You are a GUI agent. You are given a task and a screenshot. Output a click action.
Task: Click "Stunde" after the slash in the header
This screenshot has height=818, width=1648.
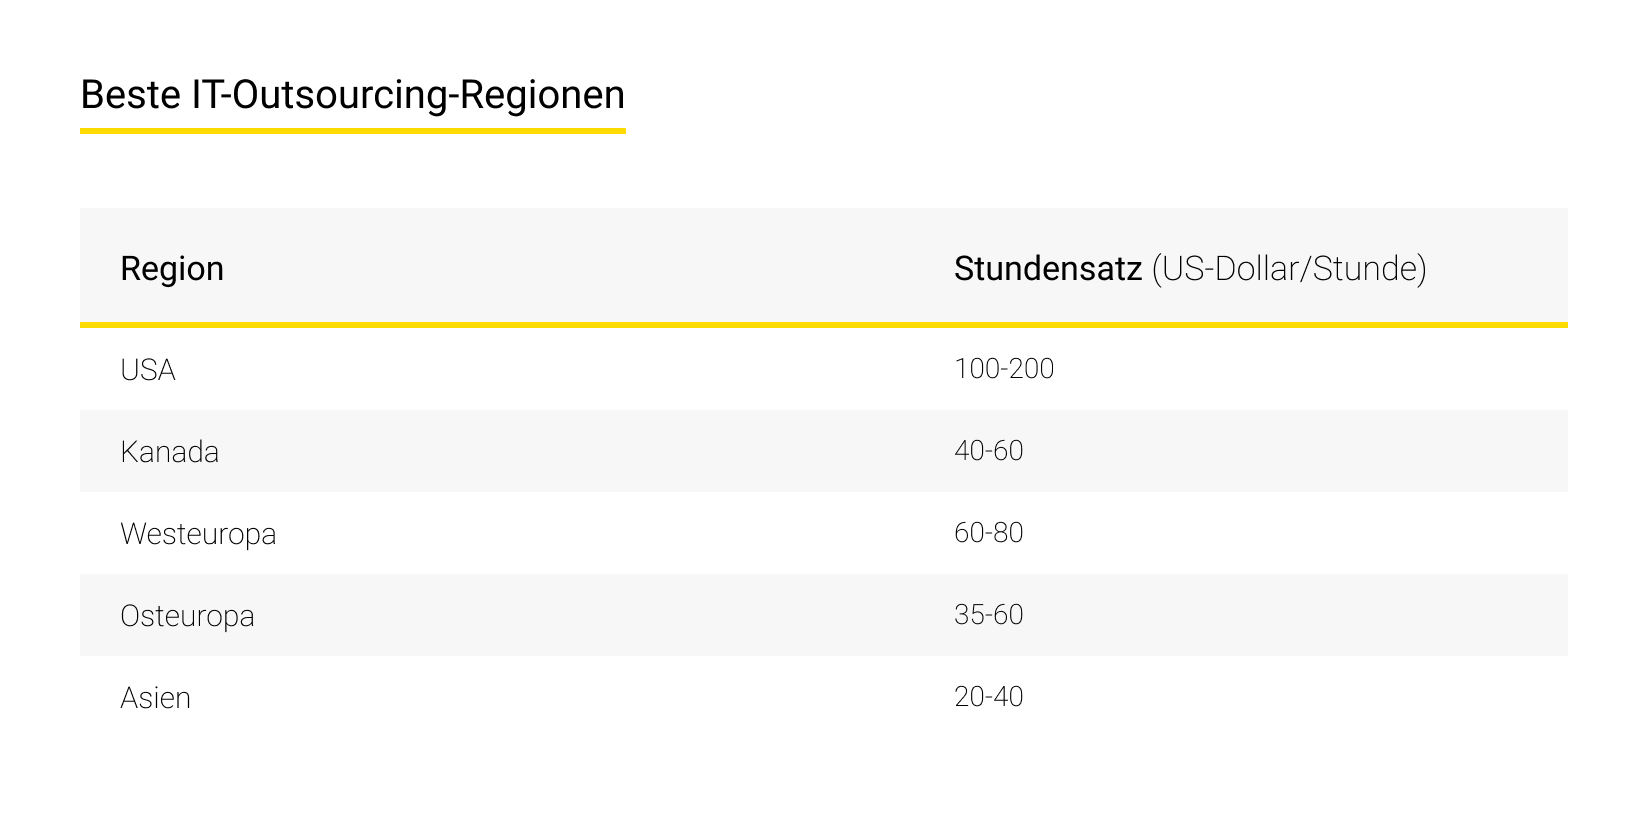click(1363, 269)
